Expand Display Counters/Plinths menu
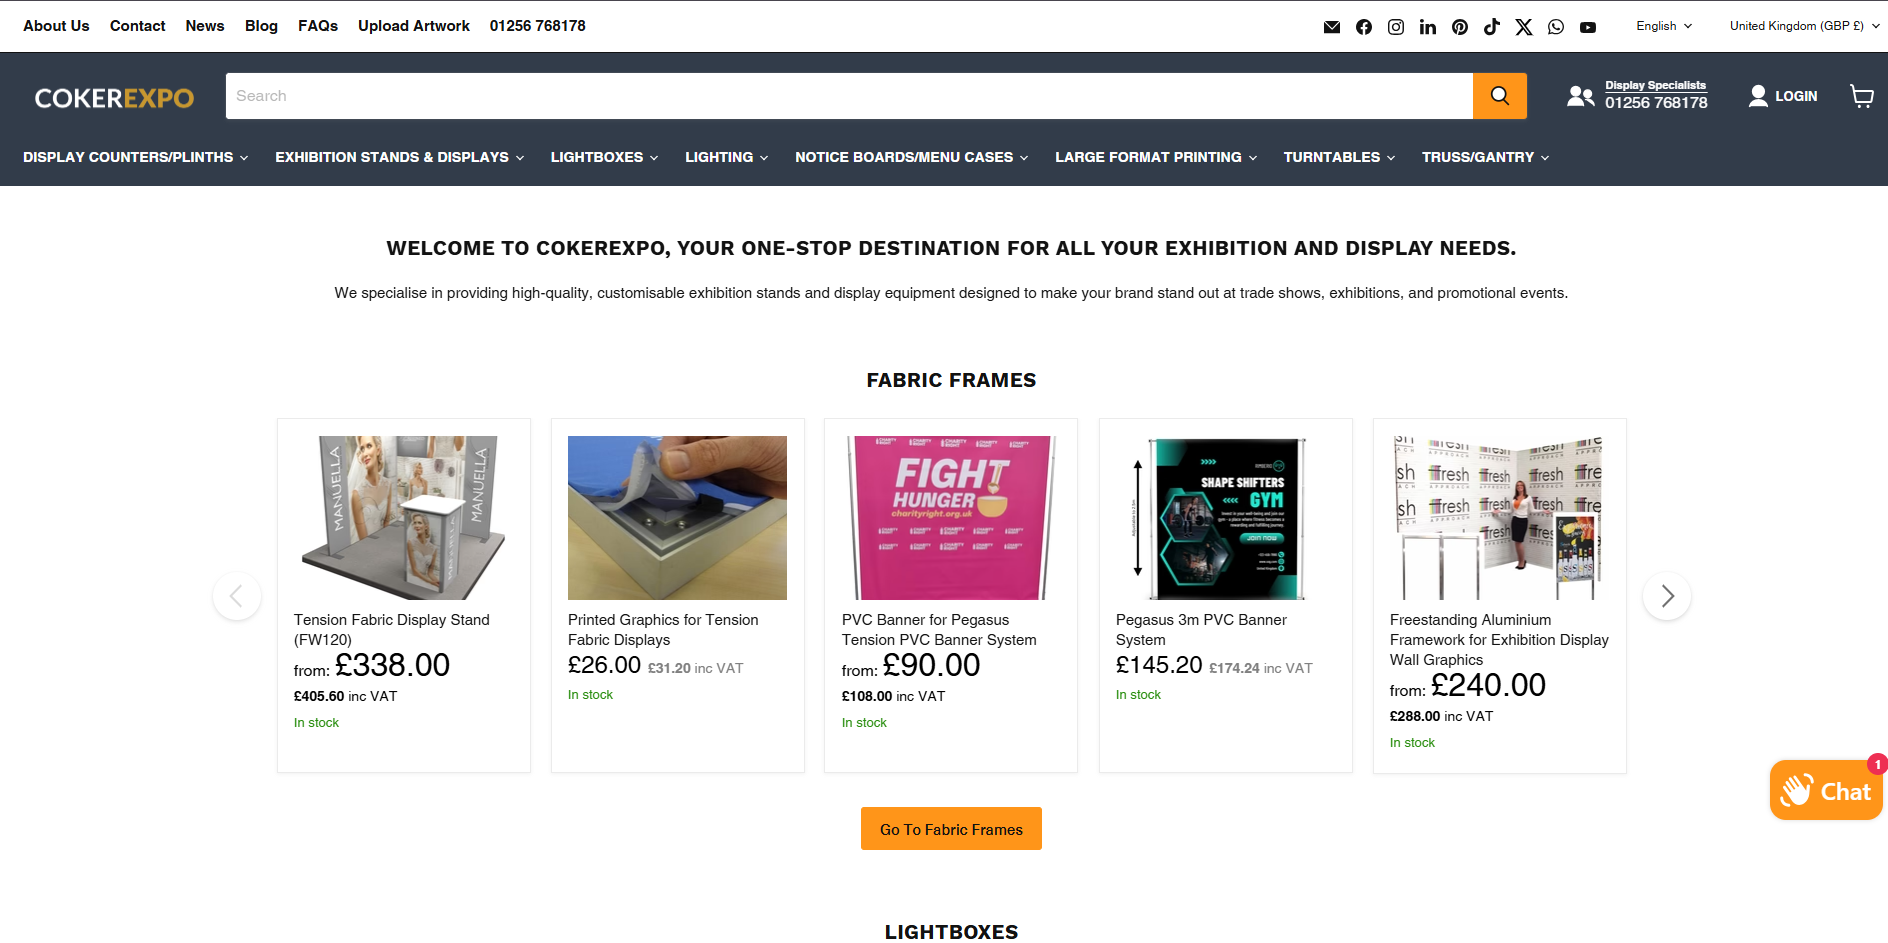 135,157
